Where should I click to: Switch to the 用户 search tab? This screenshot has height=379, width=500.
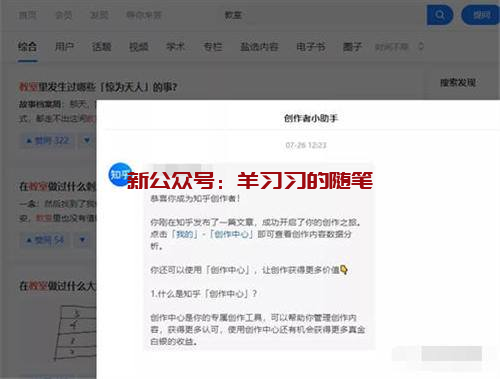tap(64, 47)
